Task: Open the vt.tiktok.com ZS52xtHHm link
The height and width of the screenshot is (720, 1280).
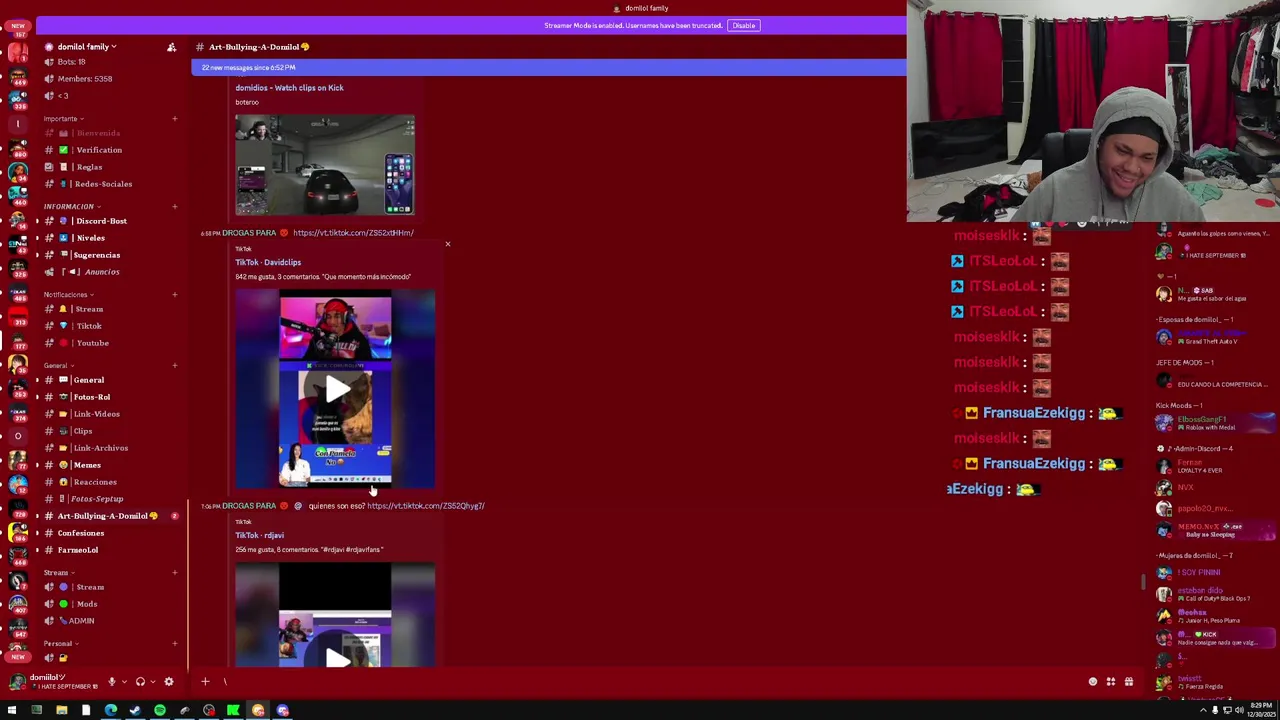Action: pos(353,233)
